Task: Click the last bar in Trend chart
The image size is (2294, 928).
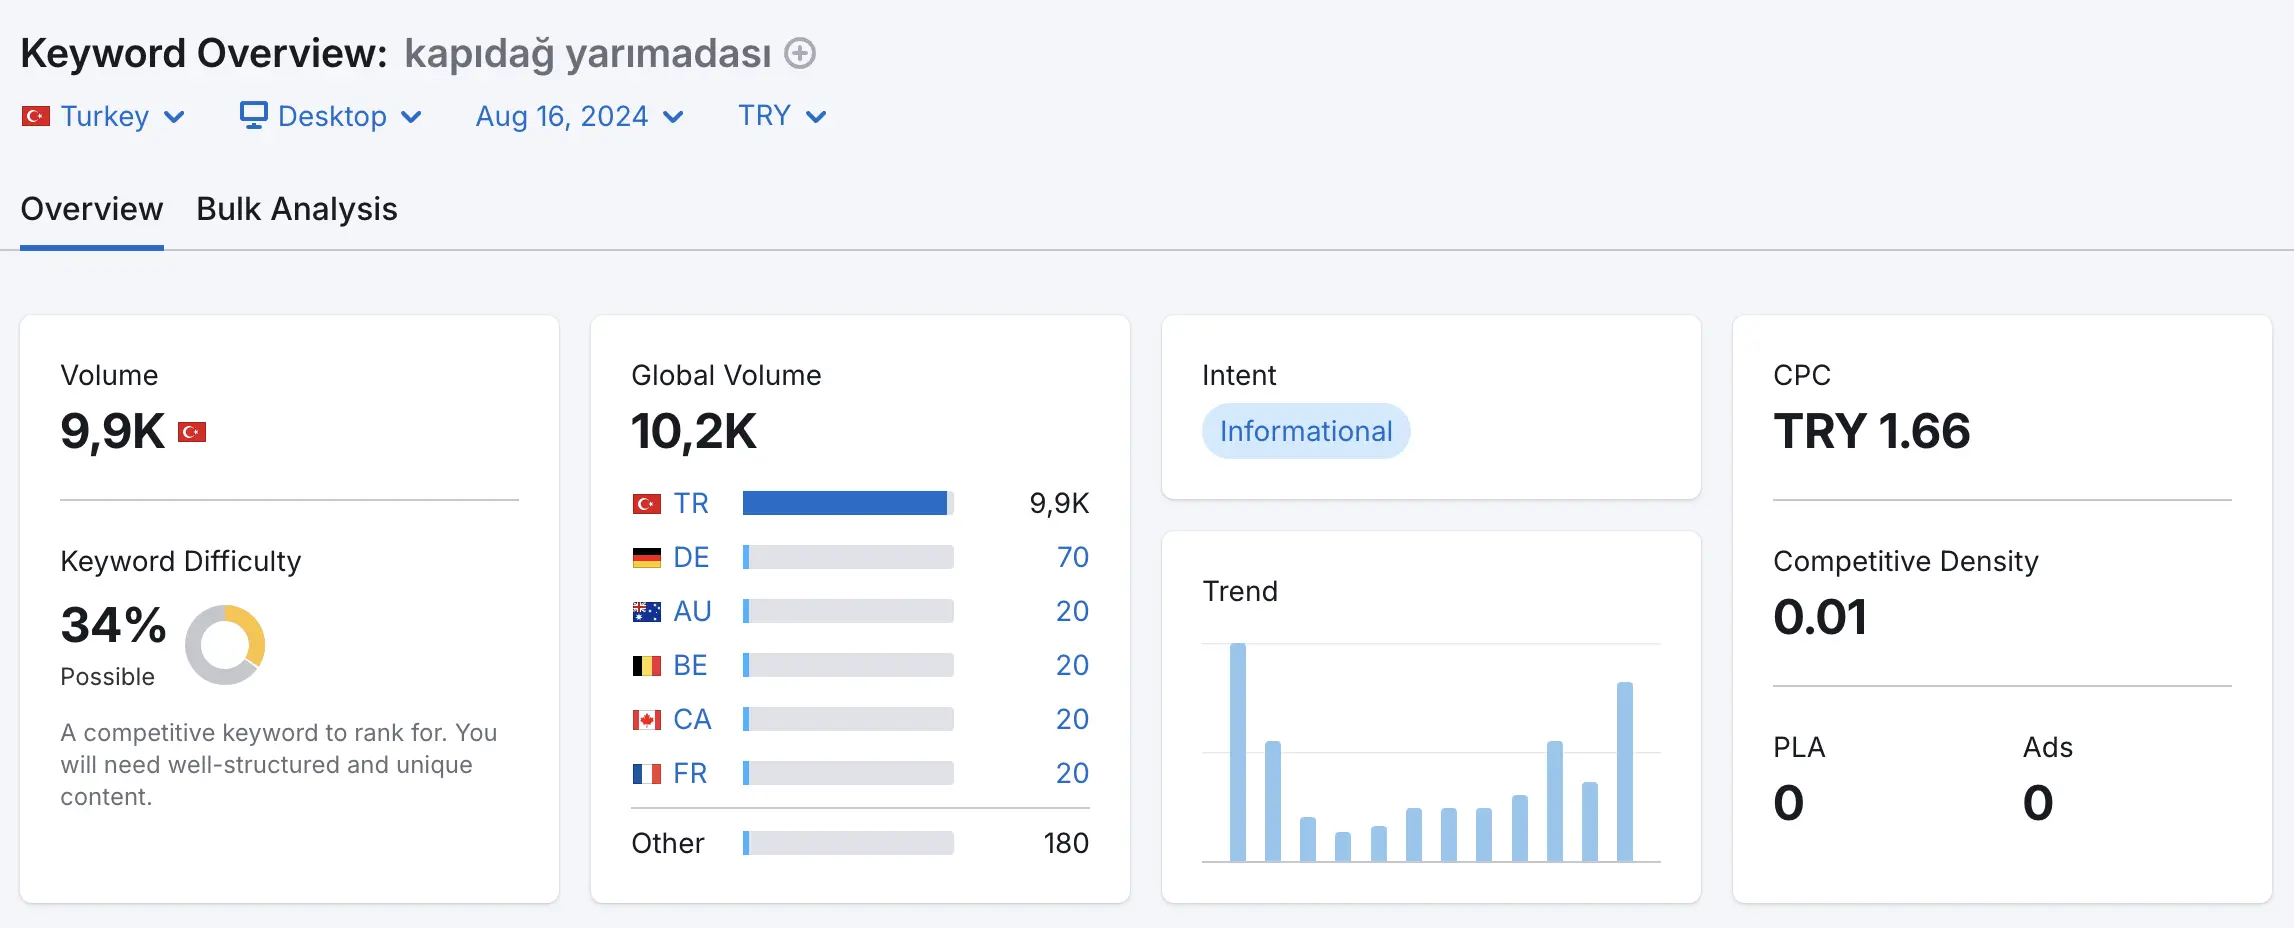Action: pos(1625,772)
